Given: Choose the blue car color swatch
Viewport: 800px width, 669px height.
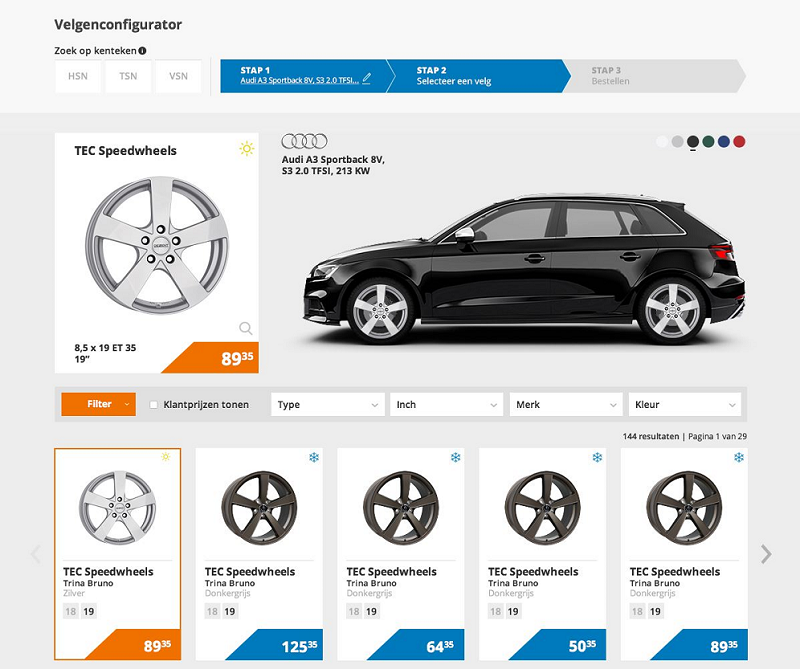Looking at the screenshot, I should tap(723, 142).
